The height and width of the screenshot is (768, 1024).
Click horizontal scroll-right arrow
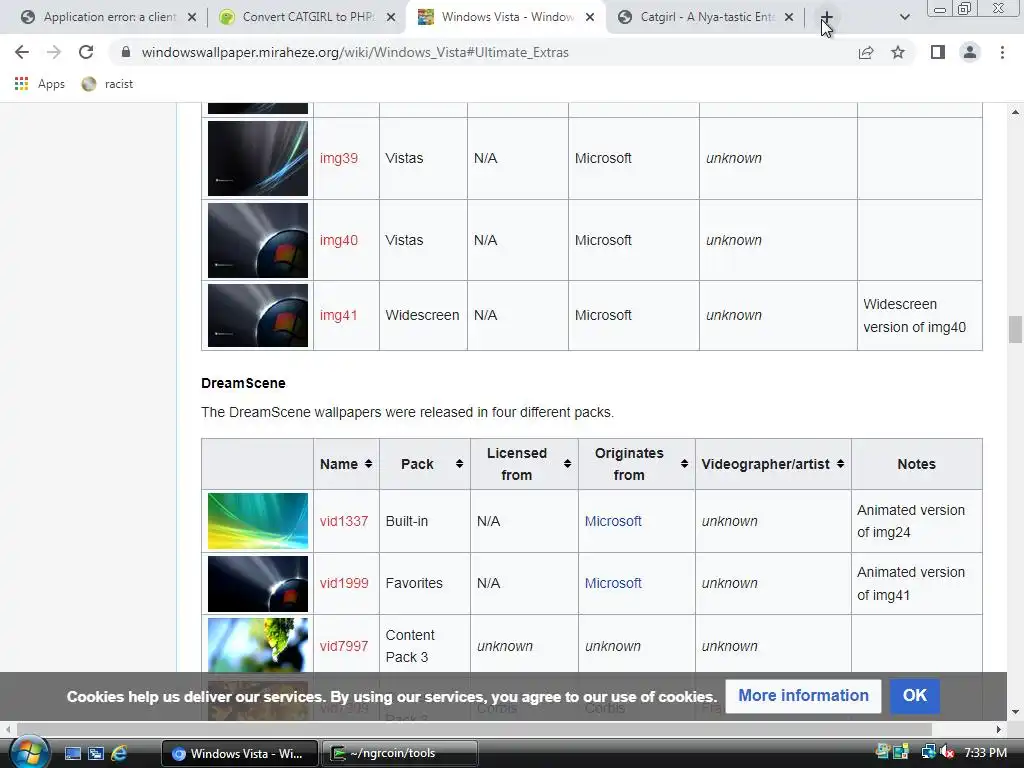coord(999,729)
